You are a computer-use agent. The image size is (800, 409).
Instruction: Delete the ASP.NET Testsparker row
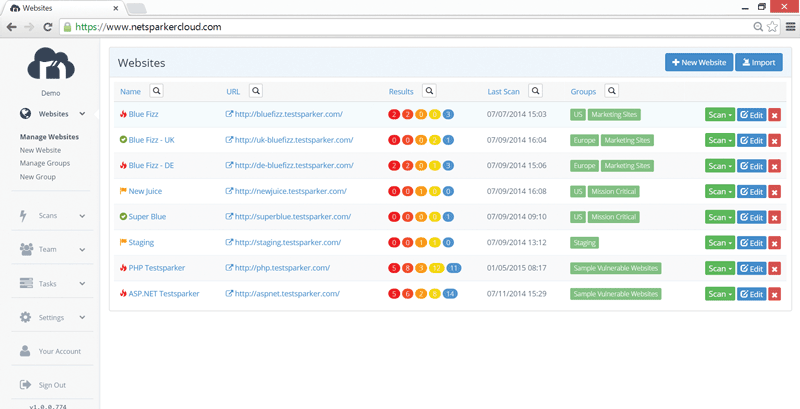pyautogui.click(x=774, y=294)
